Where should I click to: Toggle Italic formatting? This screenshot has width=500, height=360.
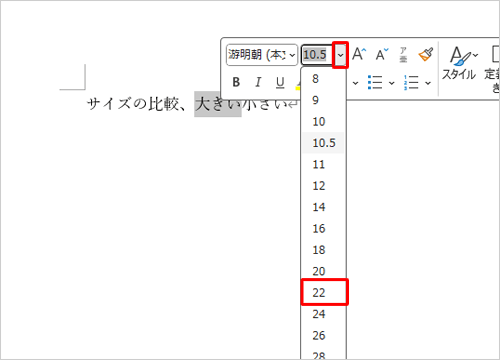pos(258,82)
